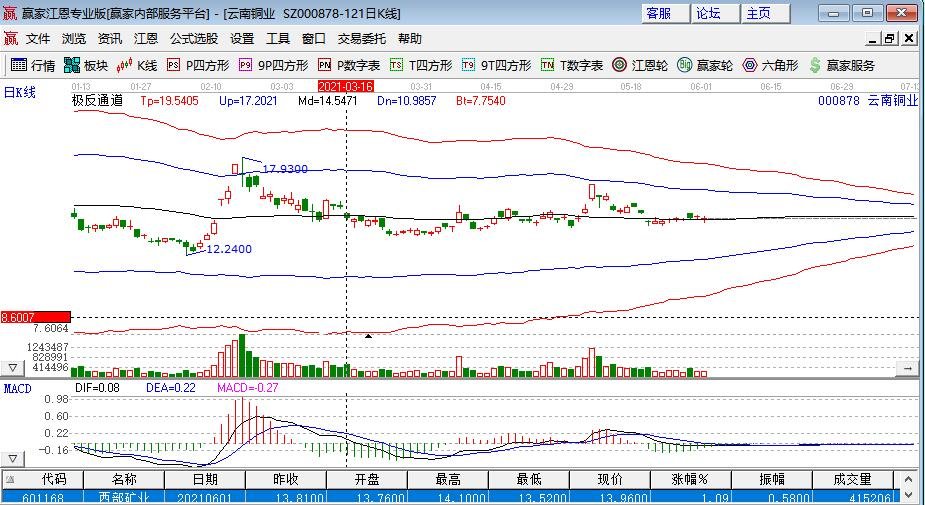925x505 pixels.
Task: Open the 公式选股 menu
Action: click(x=194, y=39)
